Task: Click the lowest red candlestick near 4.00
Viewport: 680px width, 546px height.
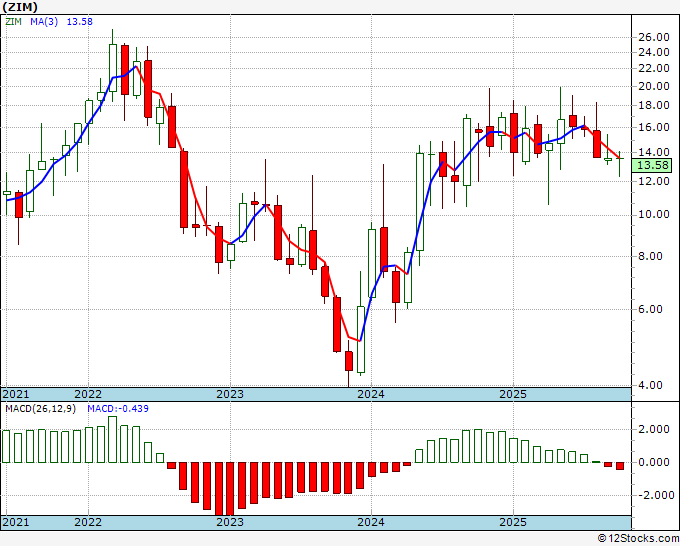Action: [x=349, y=361]
